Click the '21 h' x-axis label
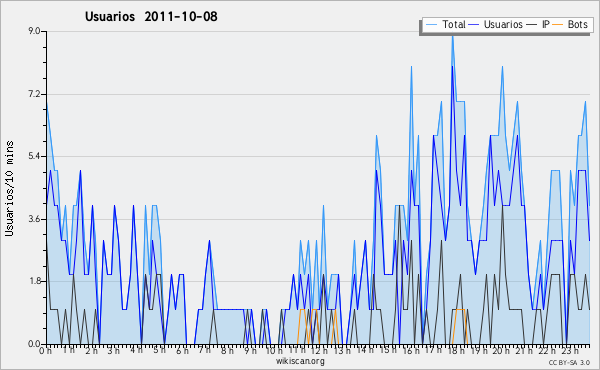This screenshot has height=370, width=600. [523, 350]
